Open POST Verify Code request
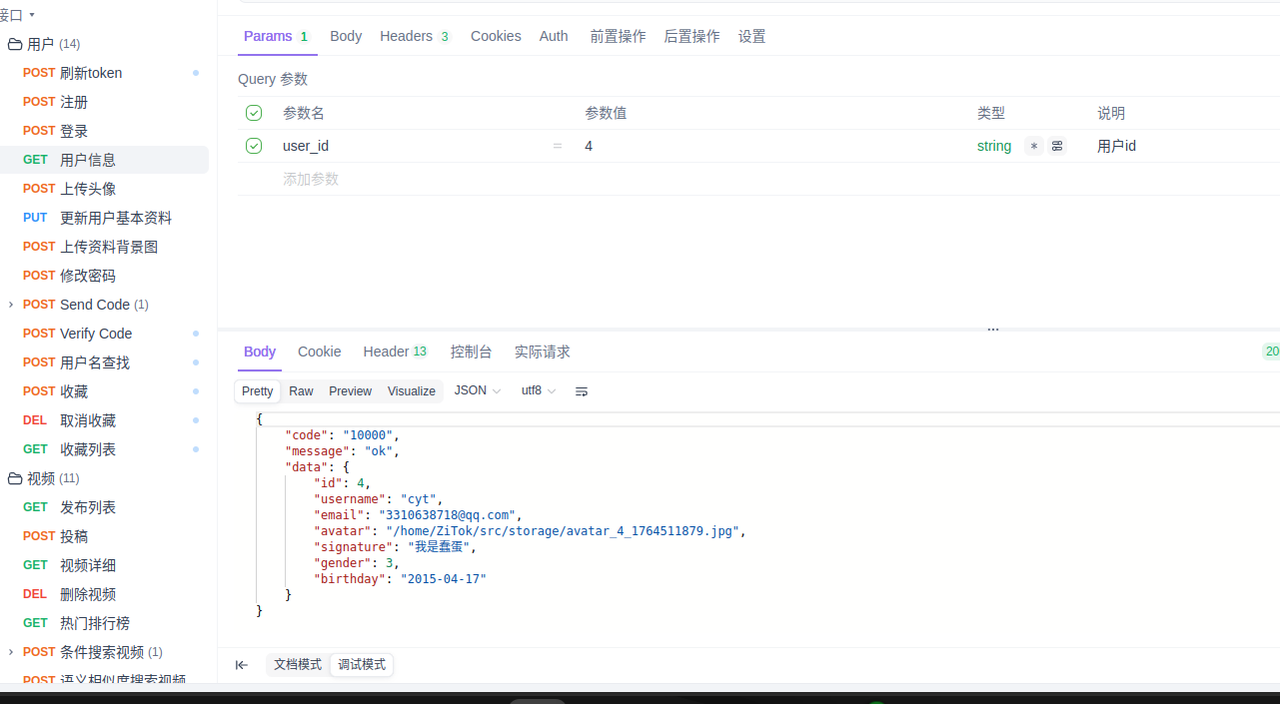The width and height of the screenshot is (1280, 704). point(104,334)
